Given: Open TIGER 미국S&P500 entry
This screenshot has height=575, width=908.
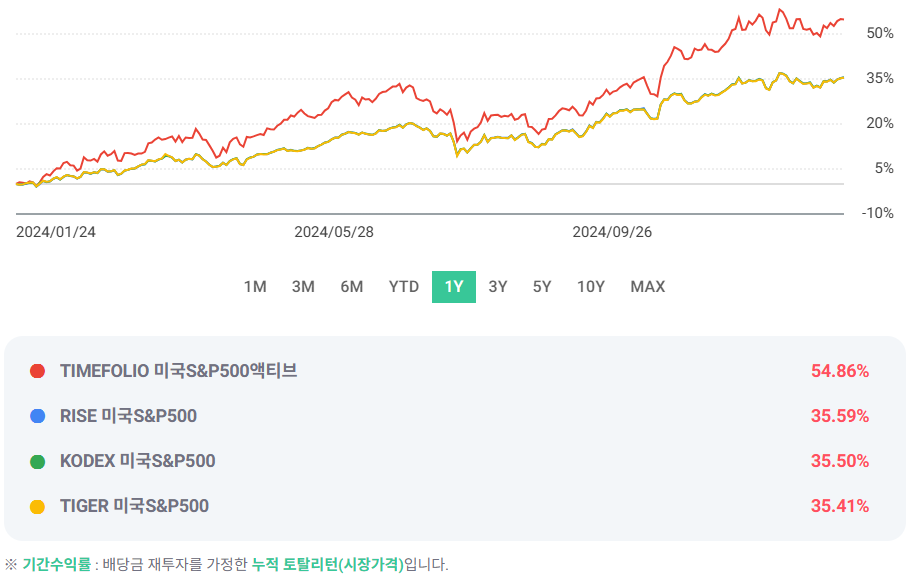Looking at the screenshot, I should [x=134, y=506].
